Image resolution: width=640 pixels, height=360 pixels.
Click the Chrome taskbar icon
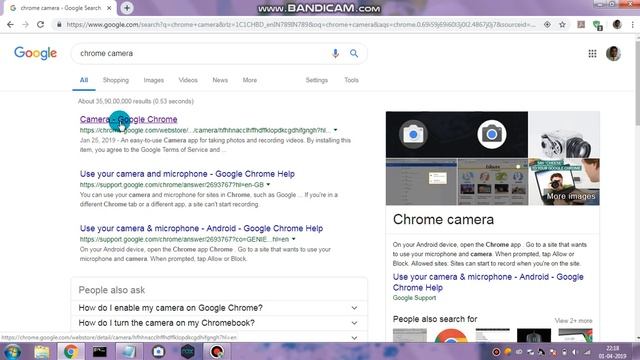71,351
